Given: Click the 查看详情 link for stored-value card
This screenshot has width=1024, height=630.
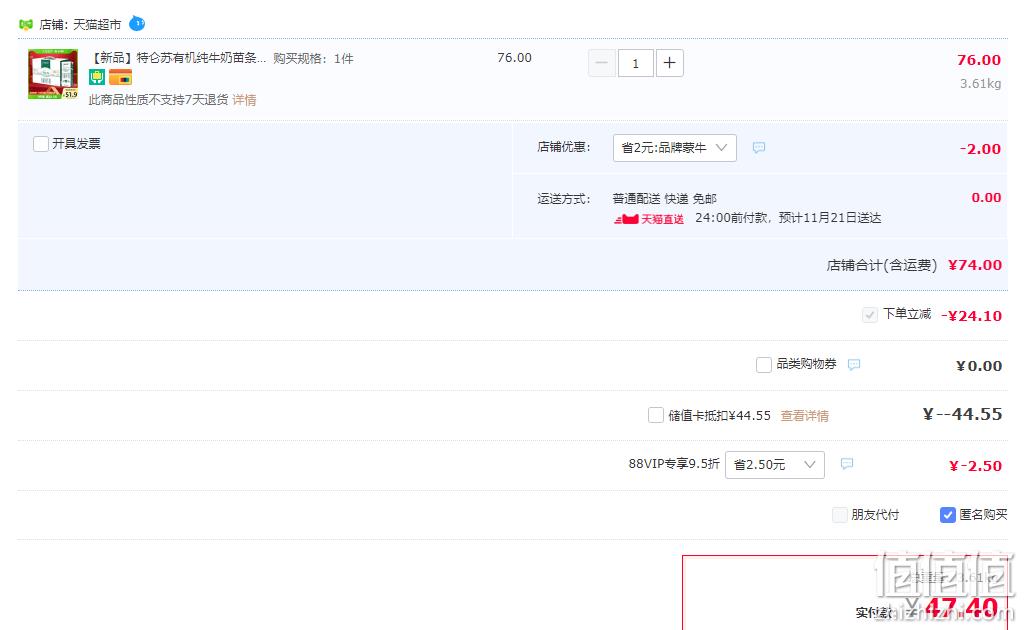Looking at the screenshot, I should pyautogui.click(x=805, y=416).
